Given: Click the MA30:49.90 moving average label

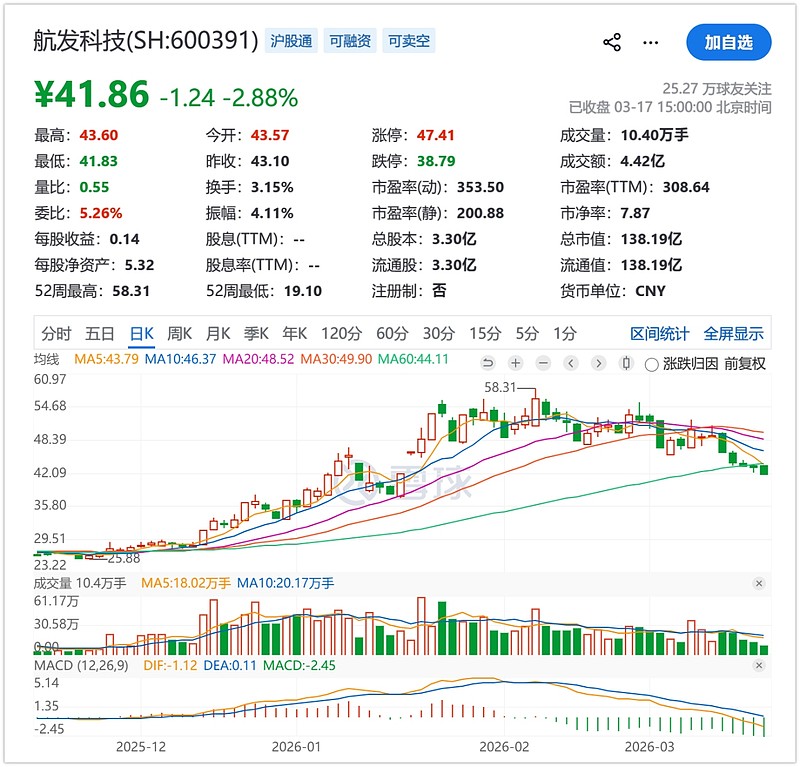Looking at the screenshot, I should point(336,359).
